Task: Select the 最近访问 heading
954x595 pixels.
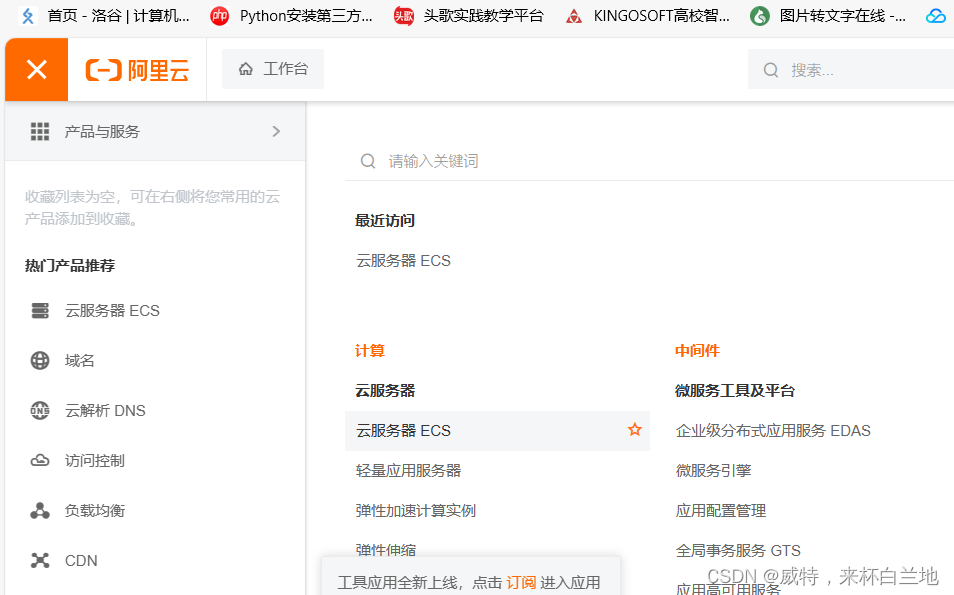Action: click(385, 220)
